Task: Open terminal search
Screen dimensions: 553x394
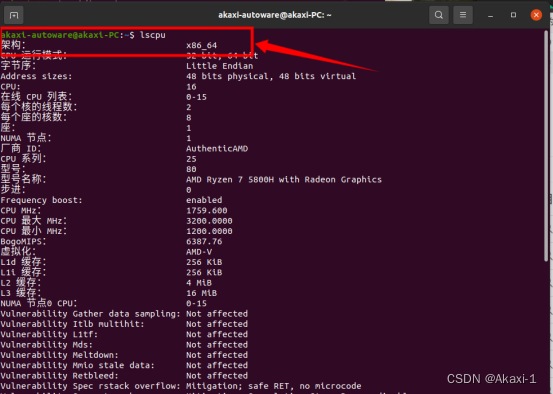Action: pos(439,15)
